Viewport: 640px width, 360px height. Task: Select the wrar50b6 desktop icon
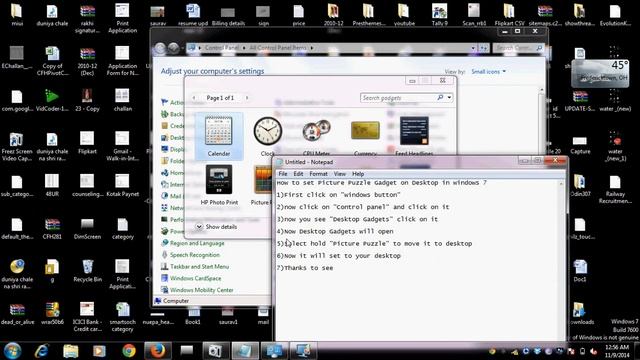(52, 313)
